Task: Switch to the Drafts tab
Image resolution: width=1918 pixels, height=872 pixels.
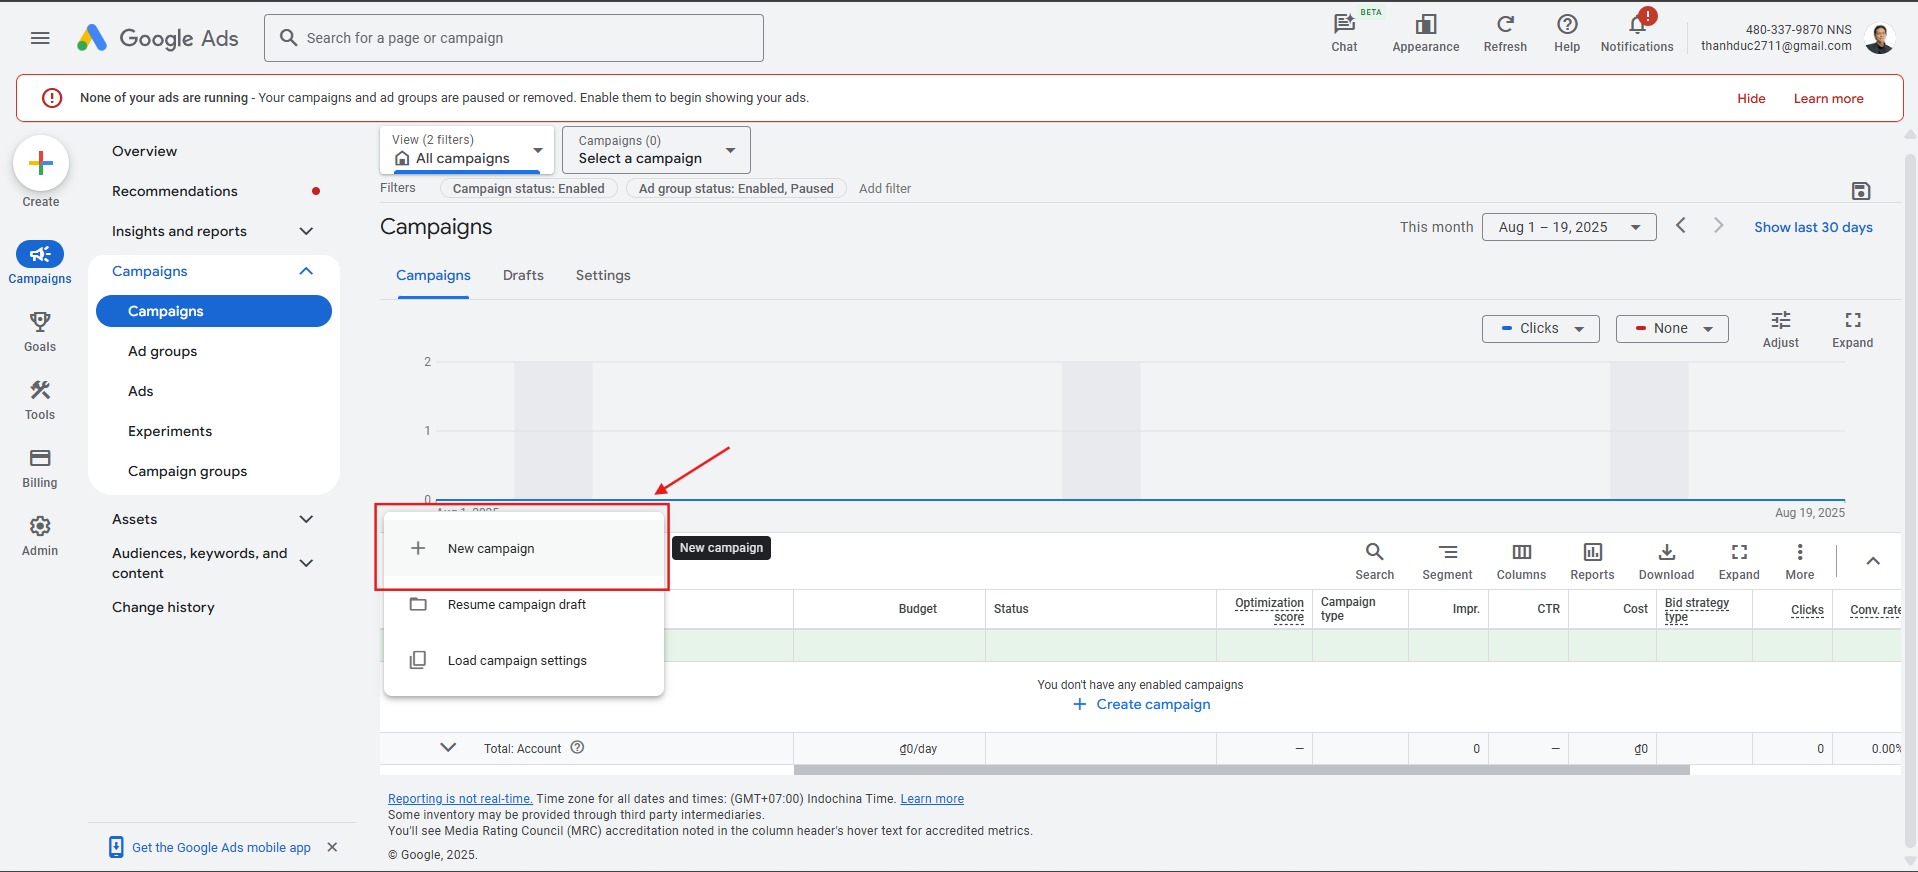Action: [x=523, y=276]
